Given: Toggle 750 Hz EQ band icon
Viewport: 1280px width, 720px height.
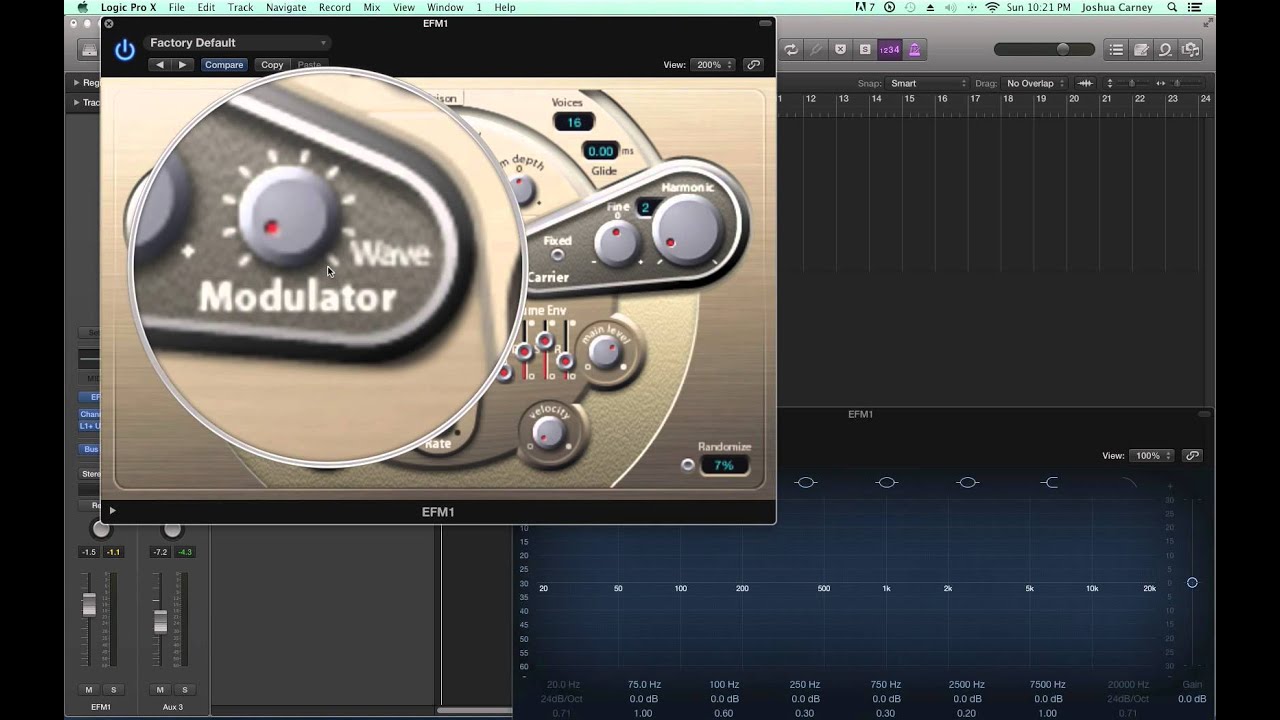Looking at the screenshot, I should click(x=886, y=482).
